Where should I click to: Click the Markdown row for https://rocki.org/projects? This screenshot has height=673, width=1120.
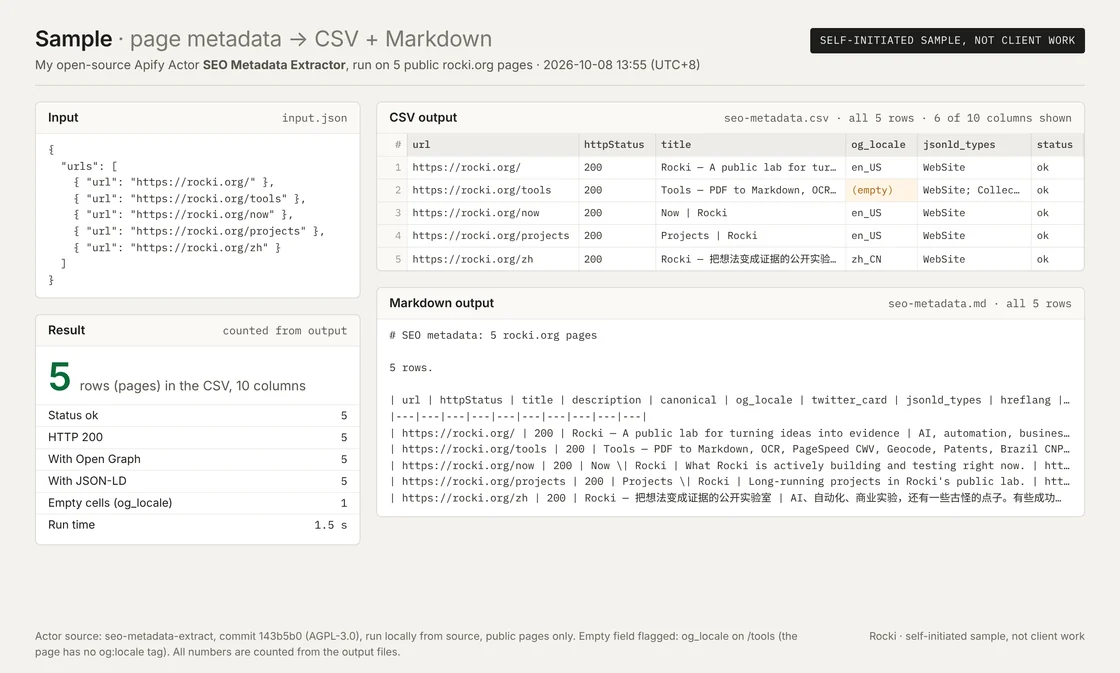coord(730,482)
